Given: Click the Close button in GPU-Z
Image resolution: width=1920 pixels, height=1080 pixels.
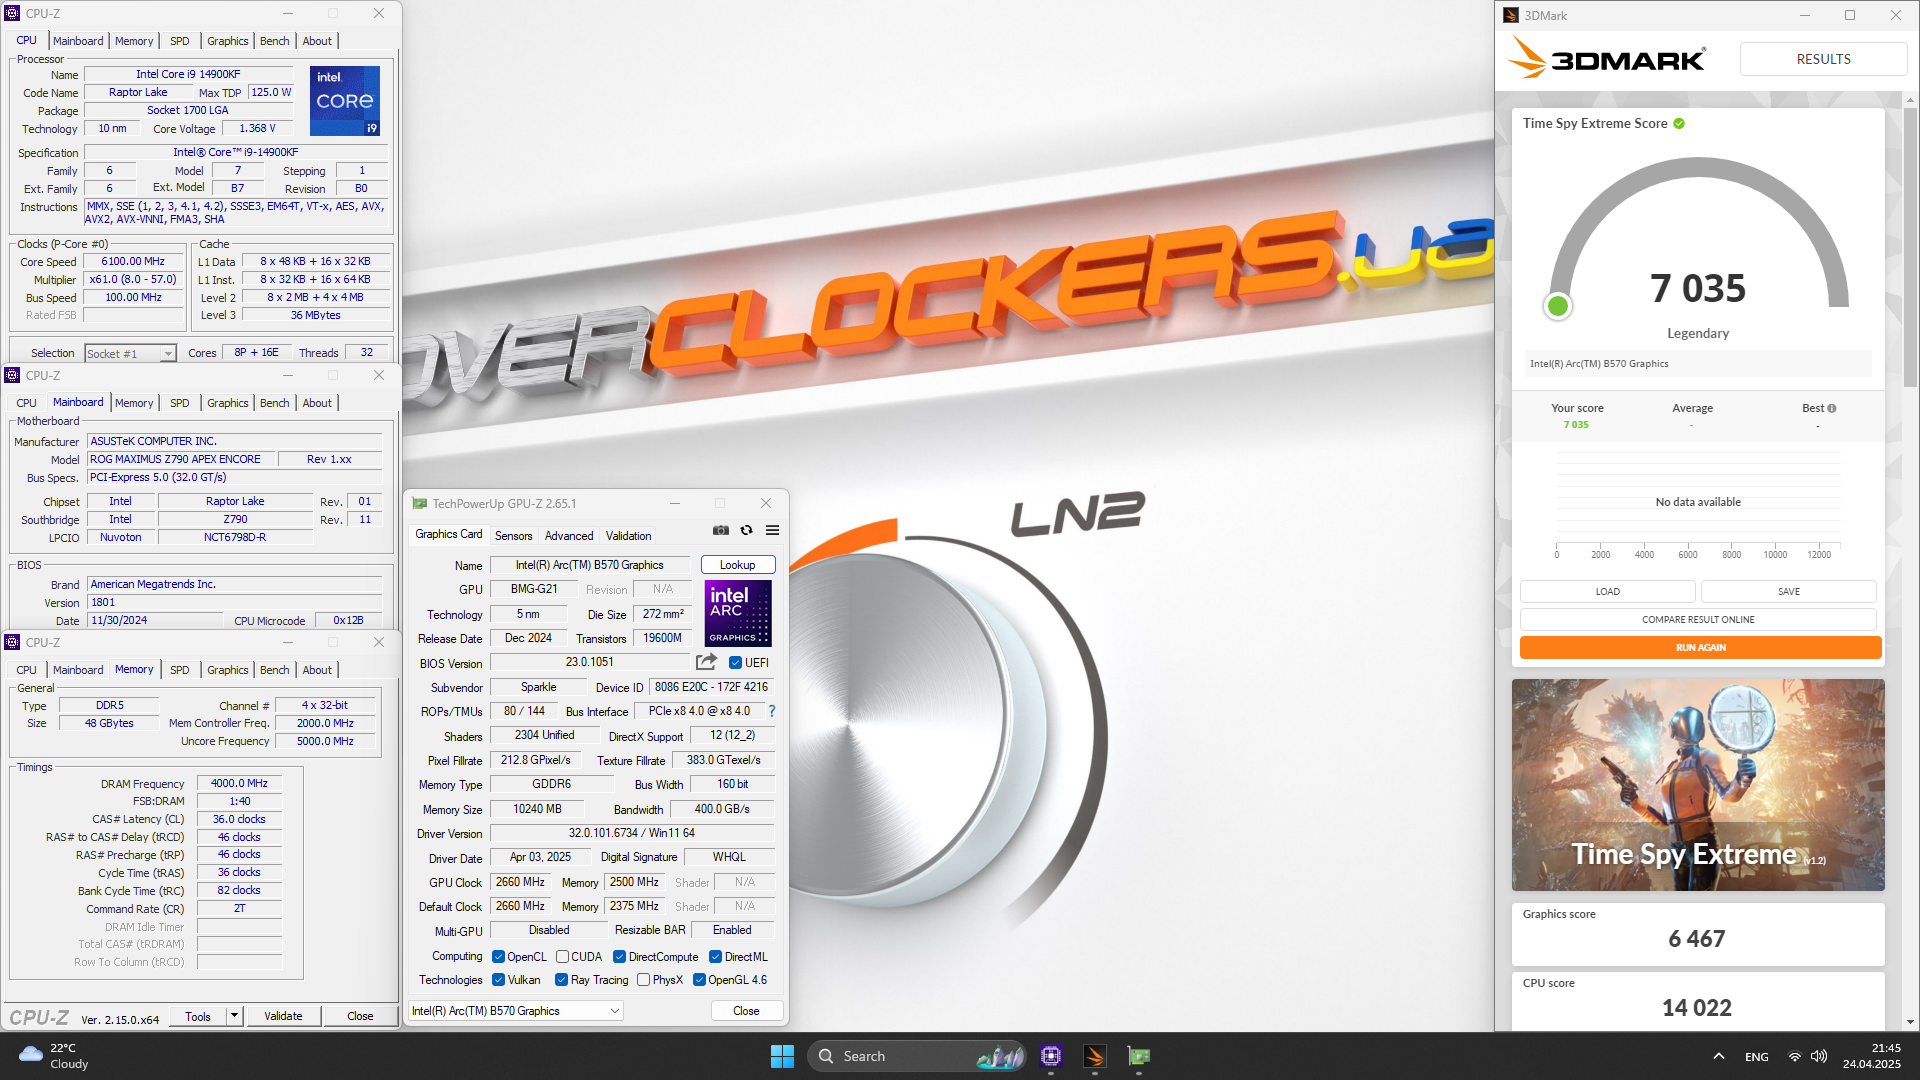Looking at the screenshot, I should click(x=746, y=1011).
